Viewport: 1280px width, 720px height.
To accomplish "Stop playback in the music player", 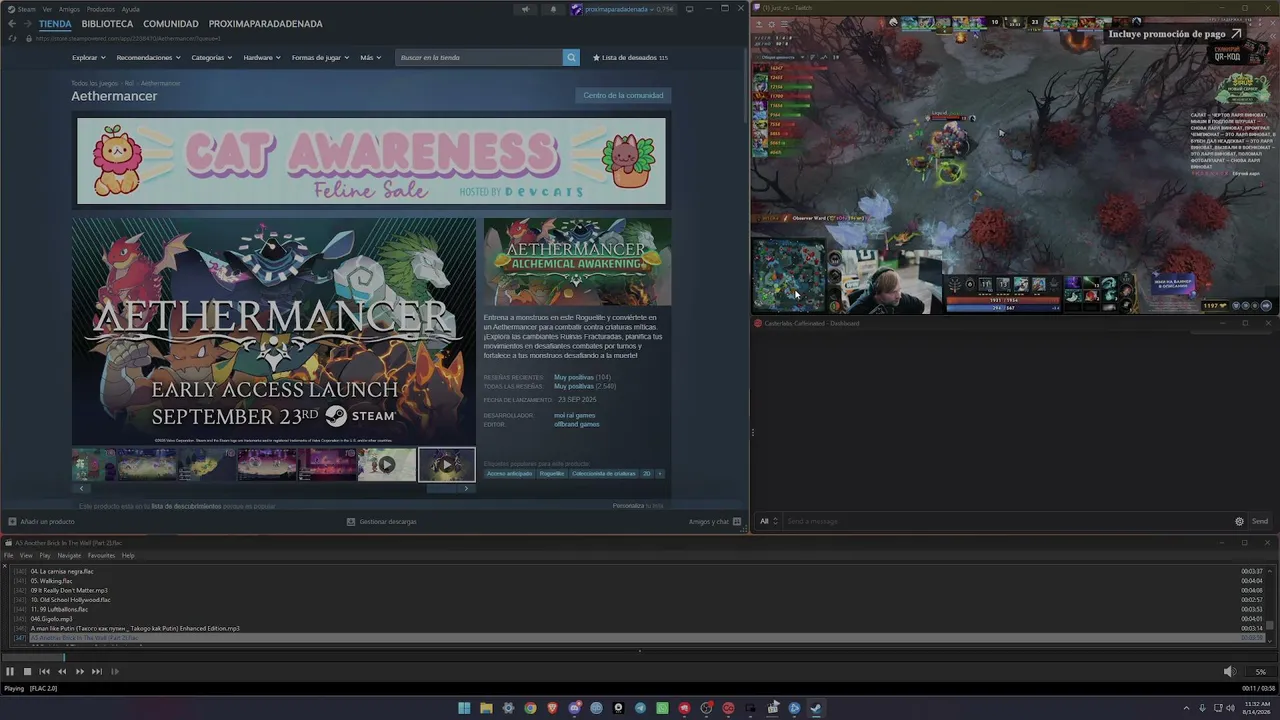I will click(27, 672).
